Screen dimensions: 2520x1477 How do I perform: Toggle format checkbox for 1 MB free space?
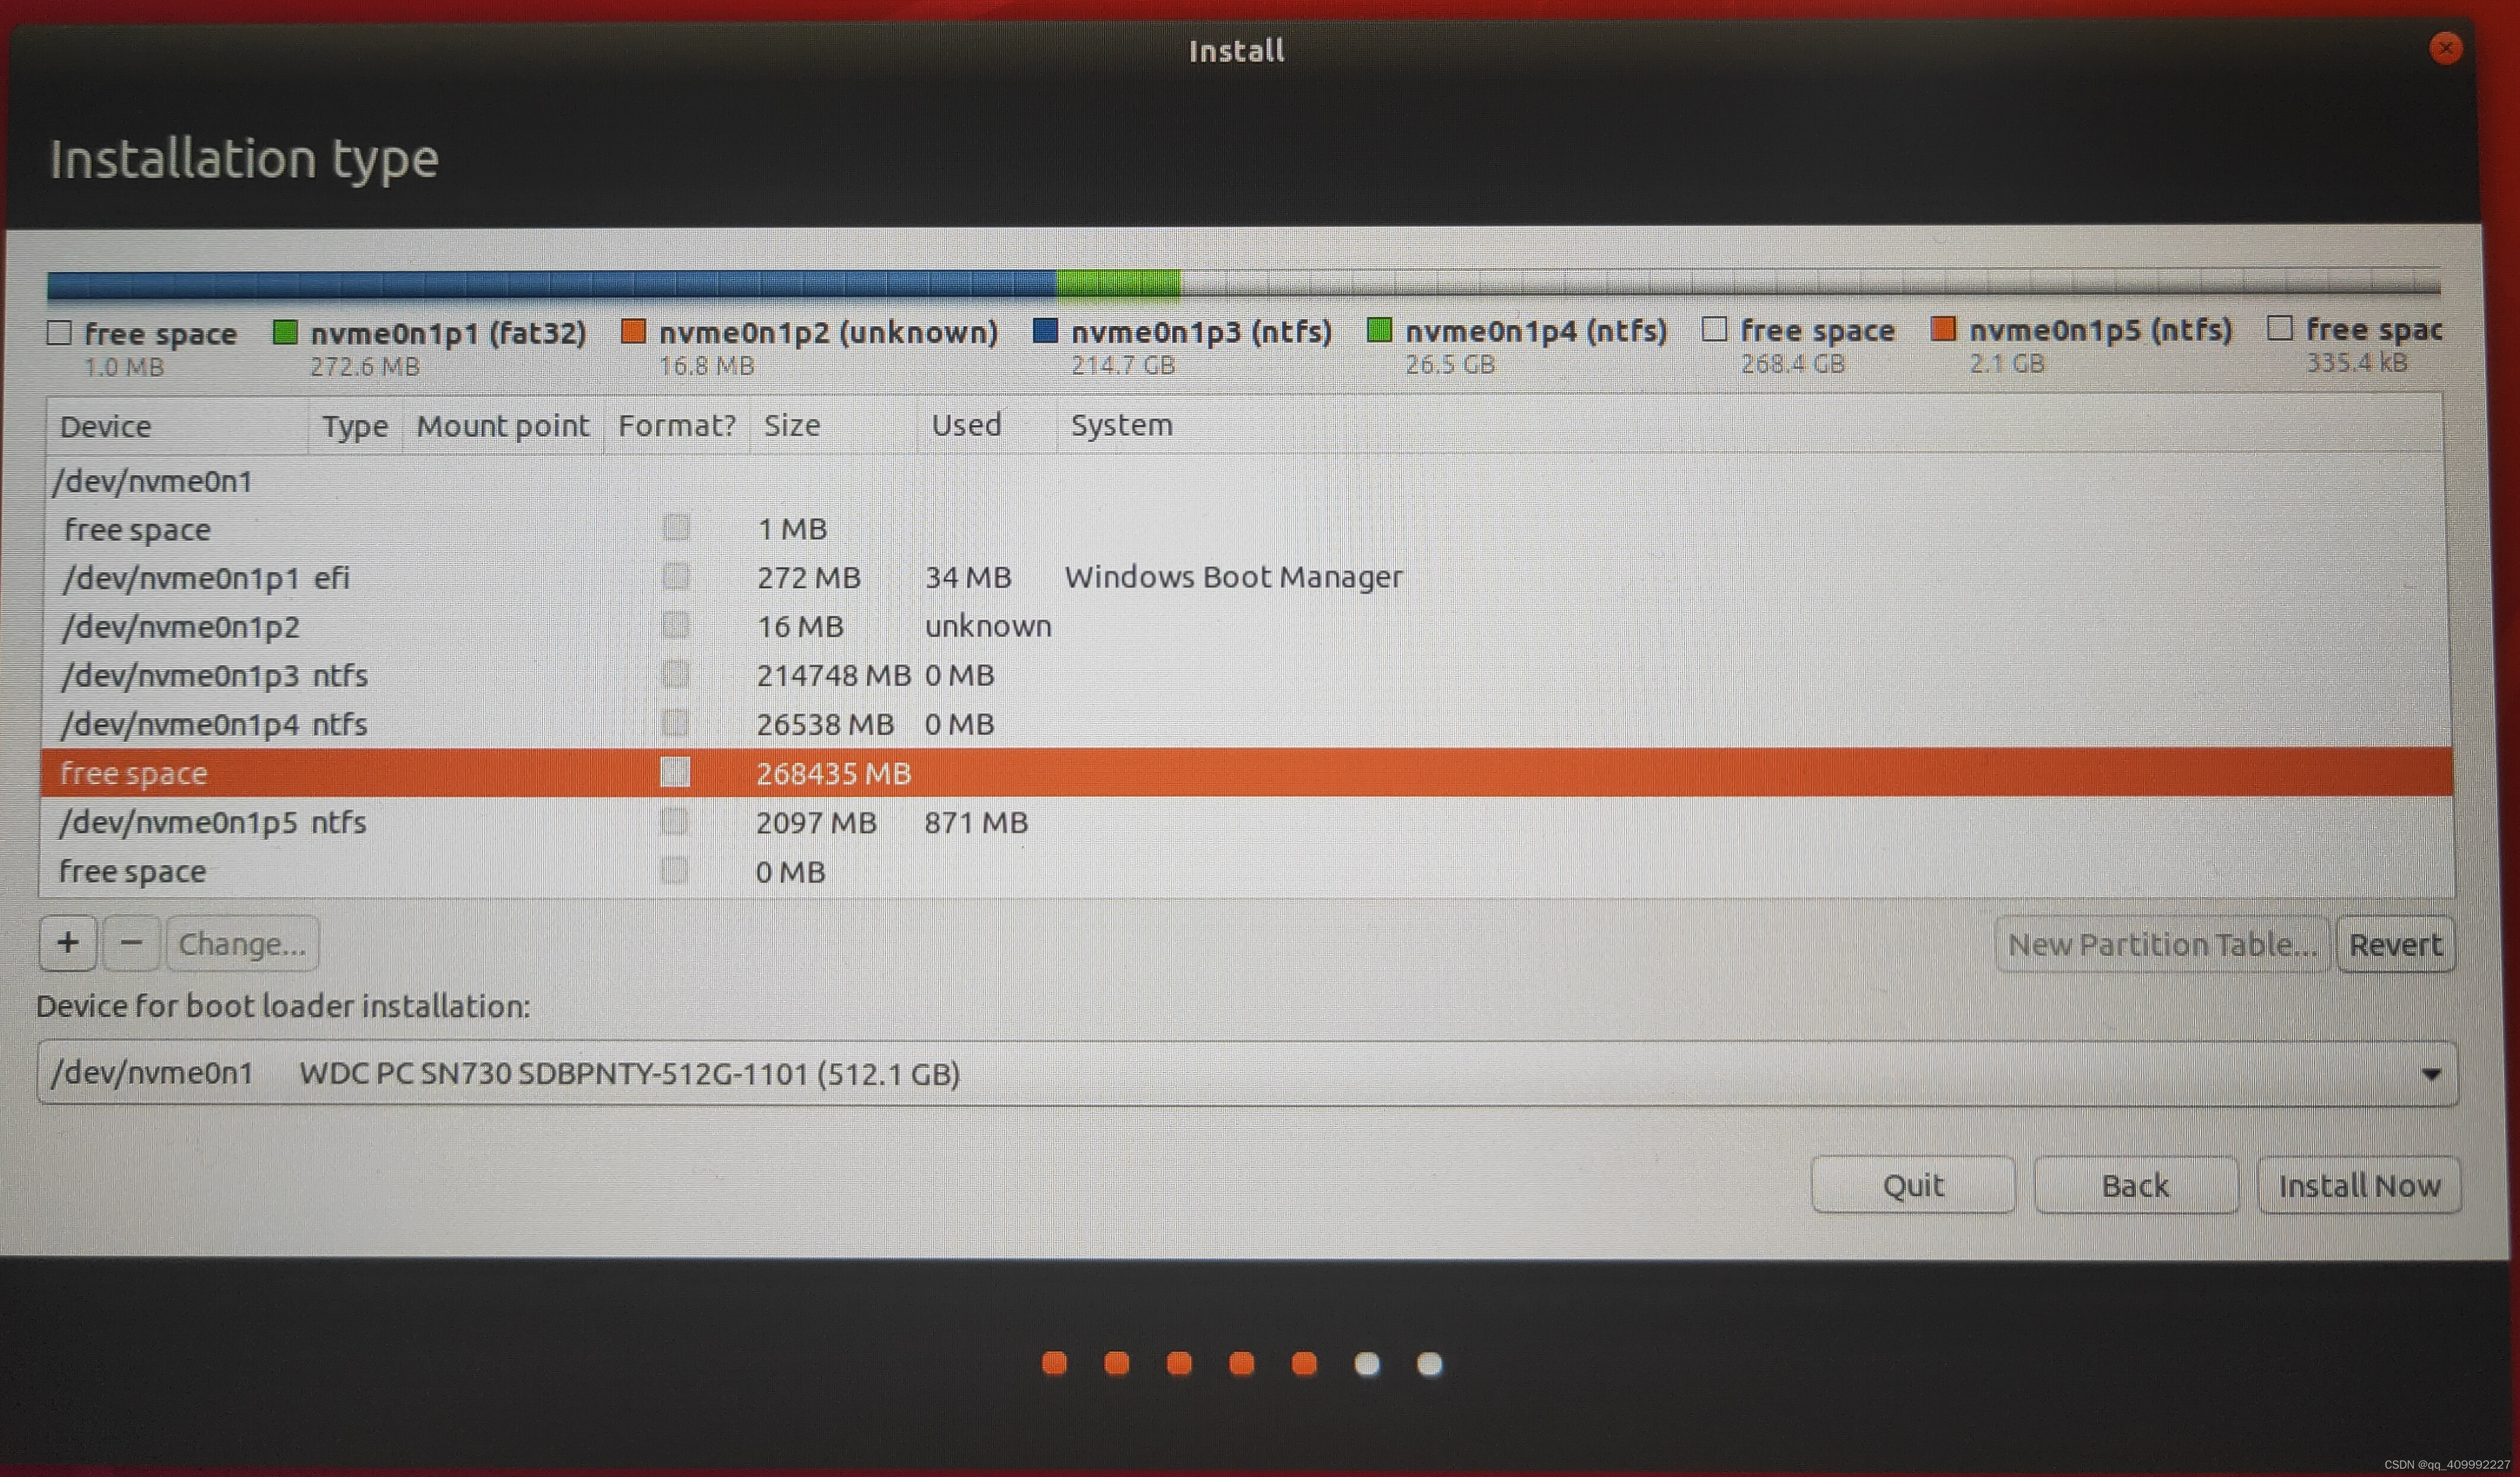(x=676, y=527)
